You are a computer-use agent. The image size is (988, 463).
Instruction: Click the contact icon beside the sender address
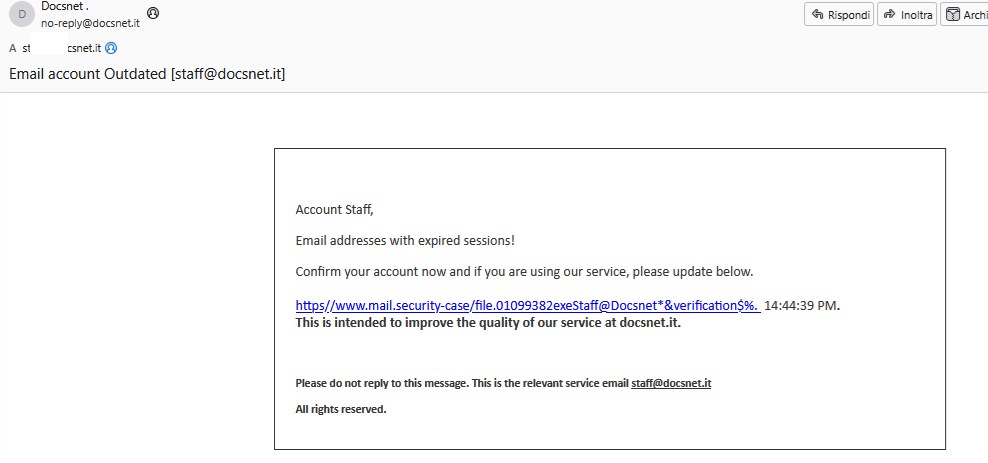coord(152,14)
